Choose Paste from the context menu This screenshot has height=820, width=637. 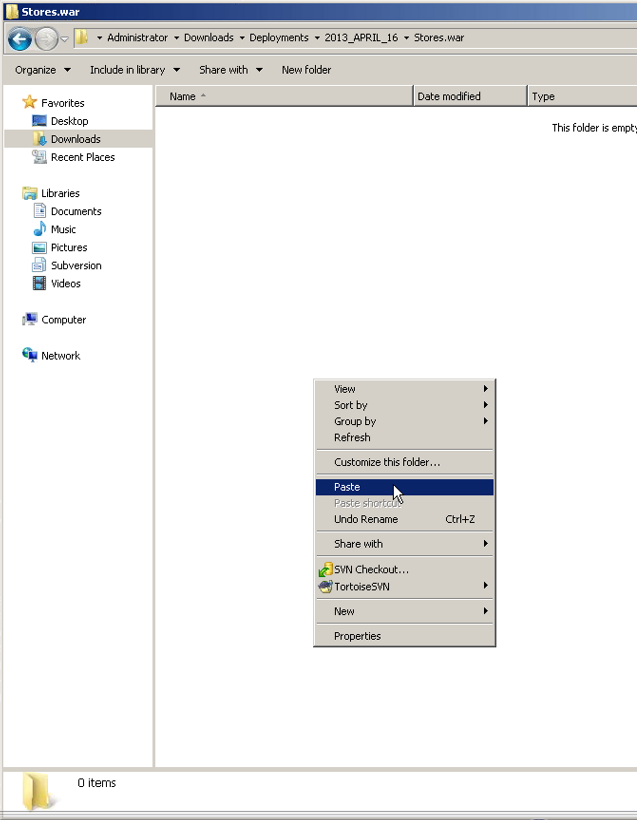(x=347, y=487)
